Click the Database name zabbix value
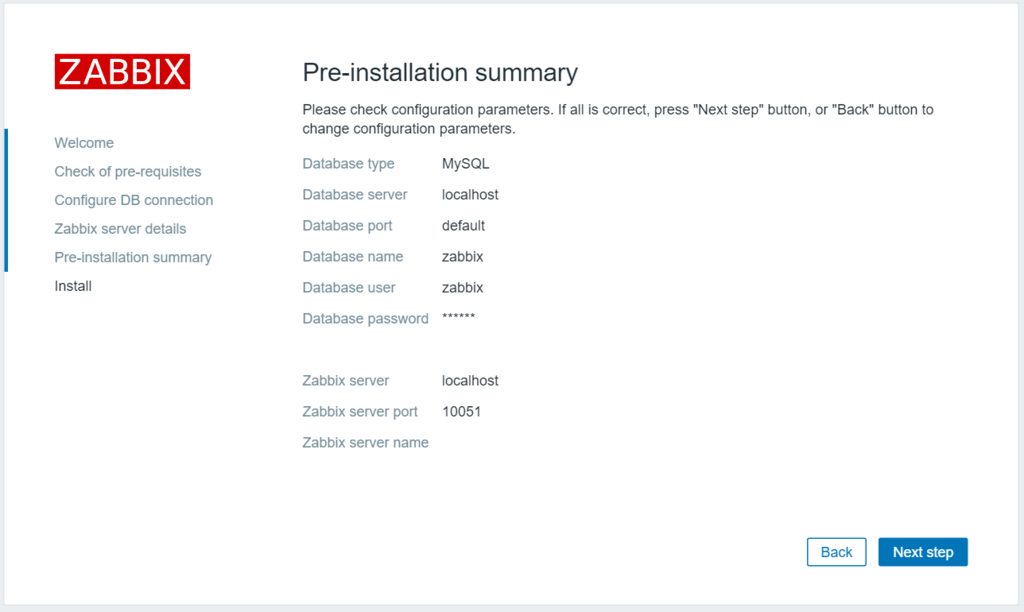The image size is (1024, 612). point(462,257)
